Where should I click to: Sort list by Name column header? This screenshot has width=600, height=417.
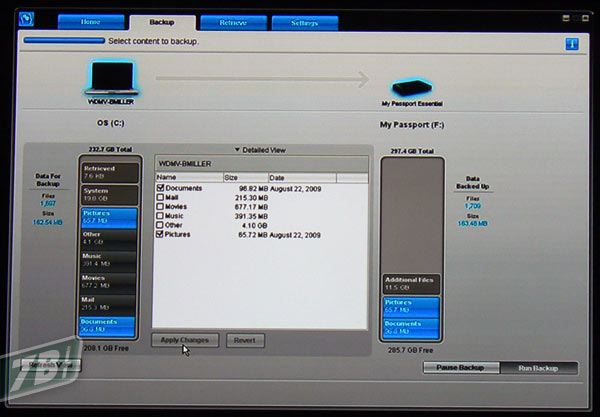click(x=189, y=177)
